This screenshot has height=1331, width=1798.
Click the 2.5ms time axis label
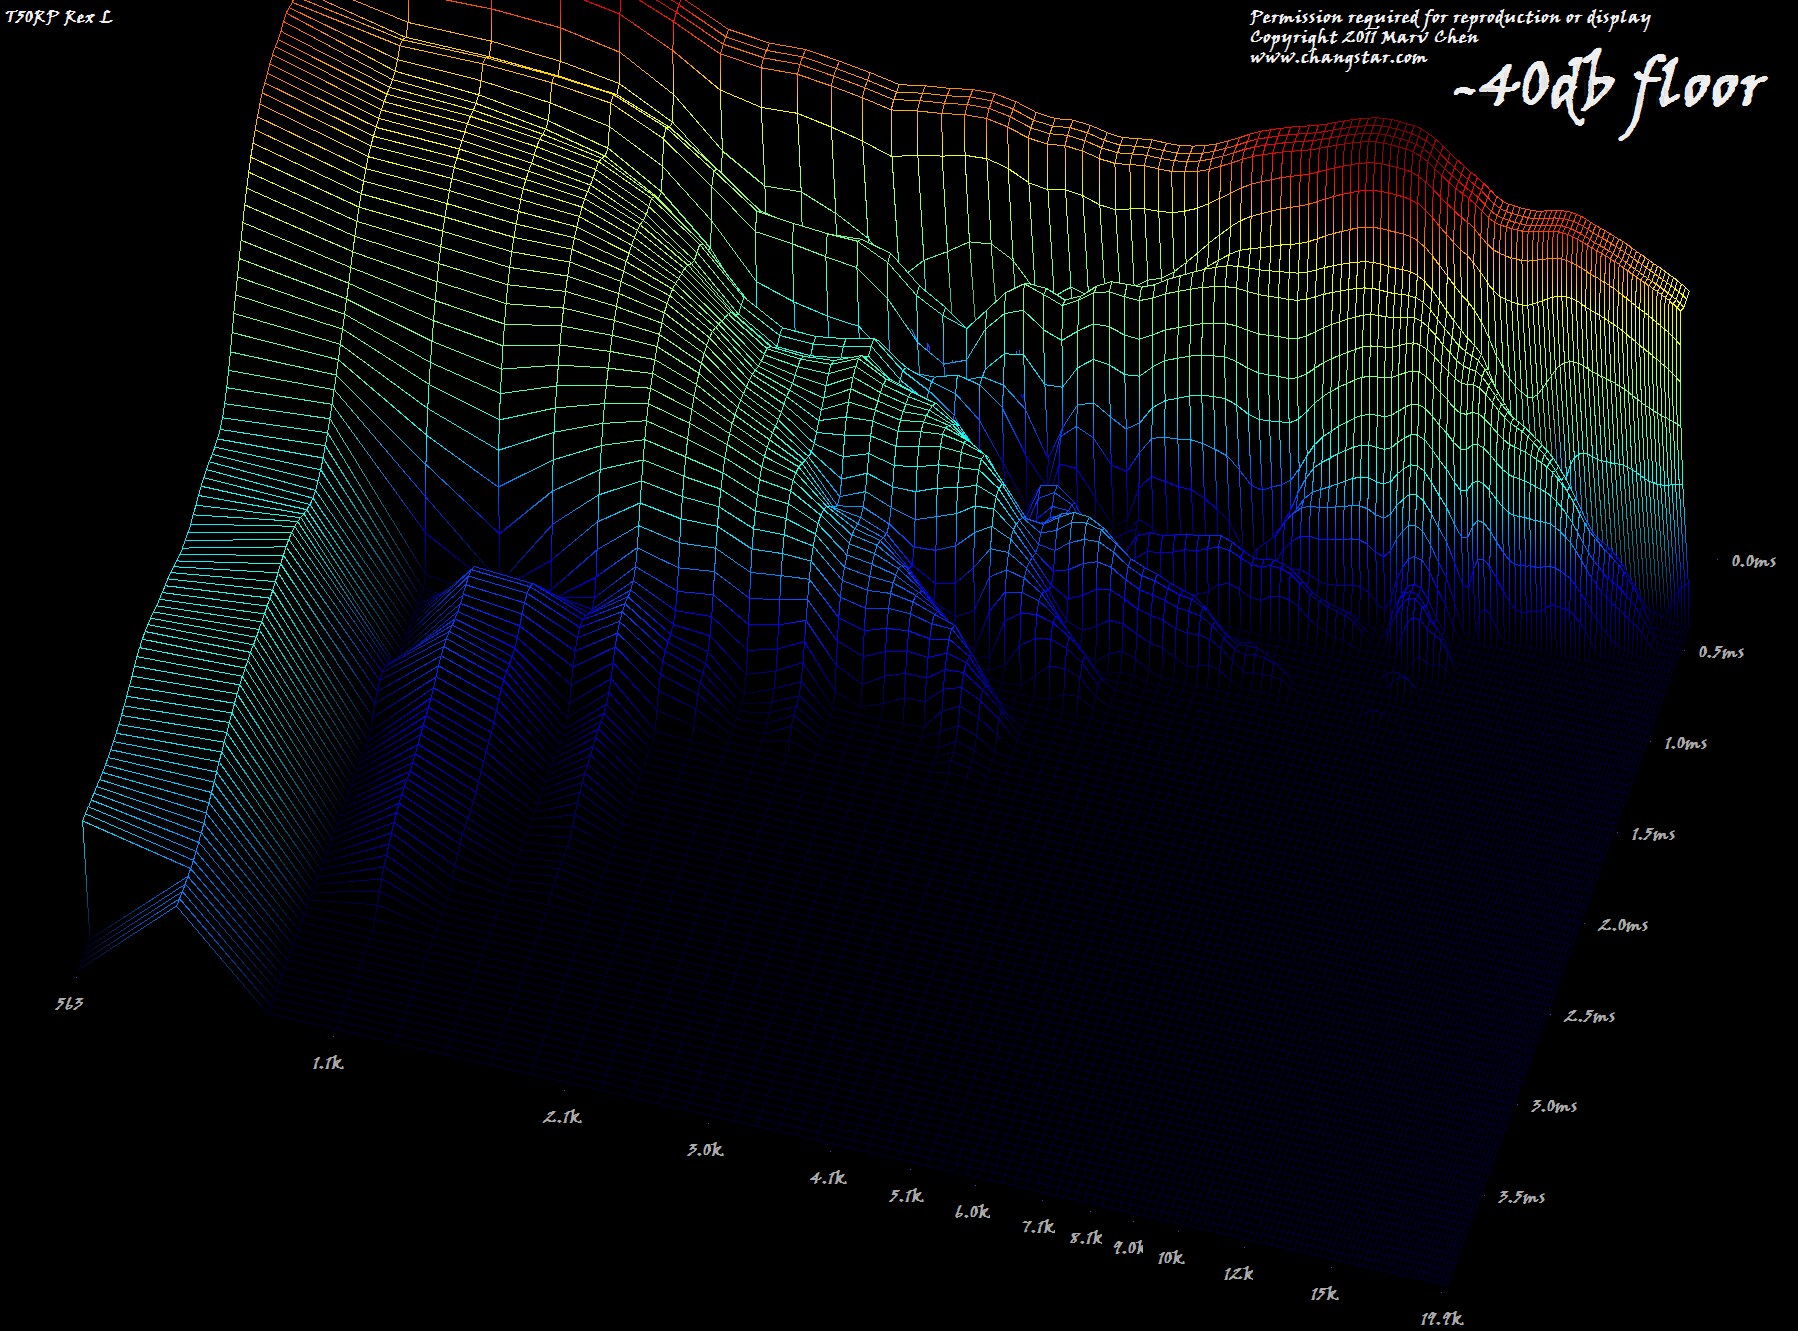click(x=1590, y=1017)
